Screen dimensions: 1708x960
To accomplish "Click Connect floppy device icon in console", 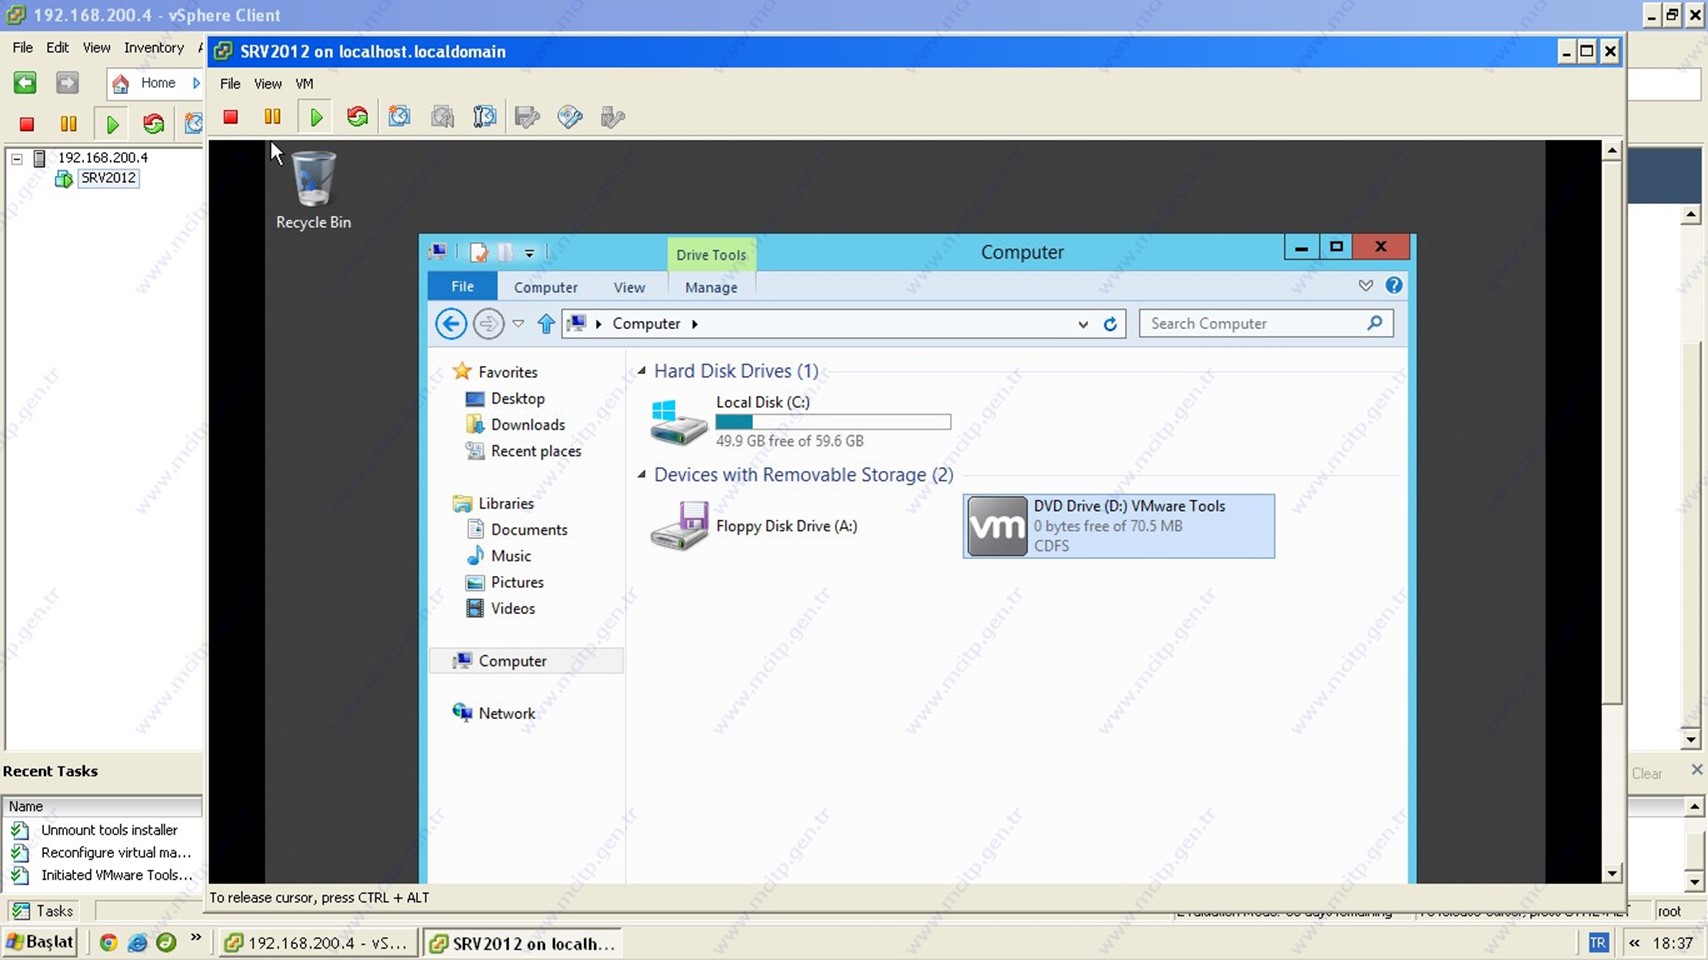I will point(527,117).
